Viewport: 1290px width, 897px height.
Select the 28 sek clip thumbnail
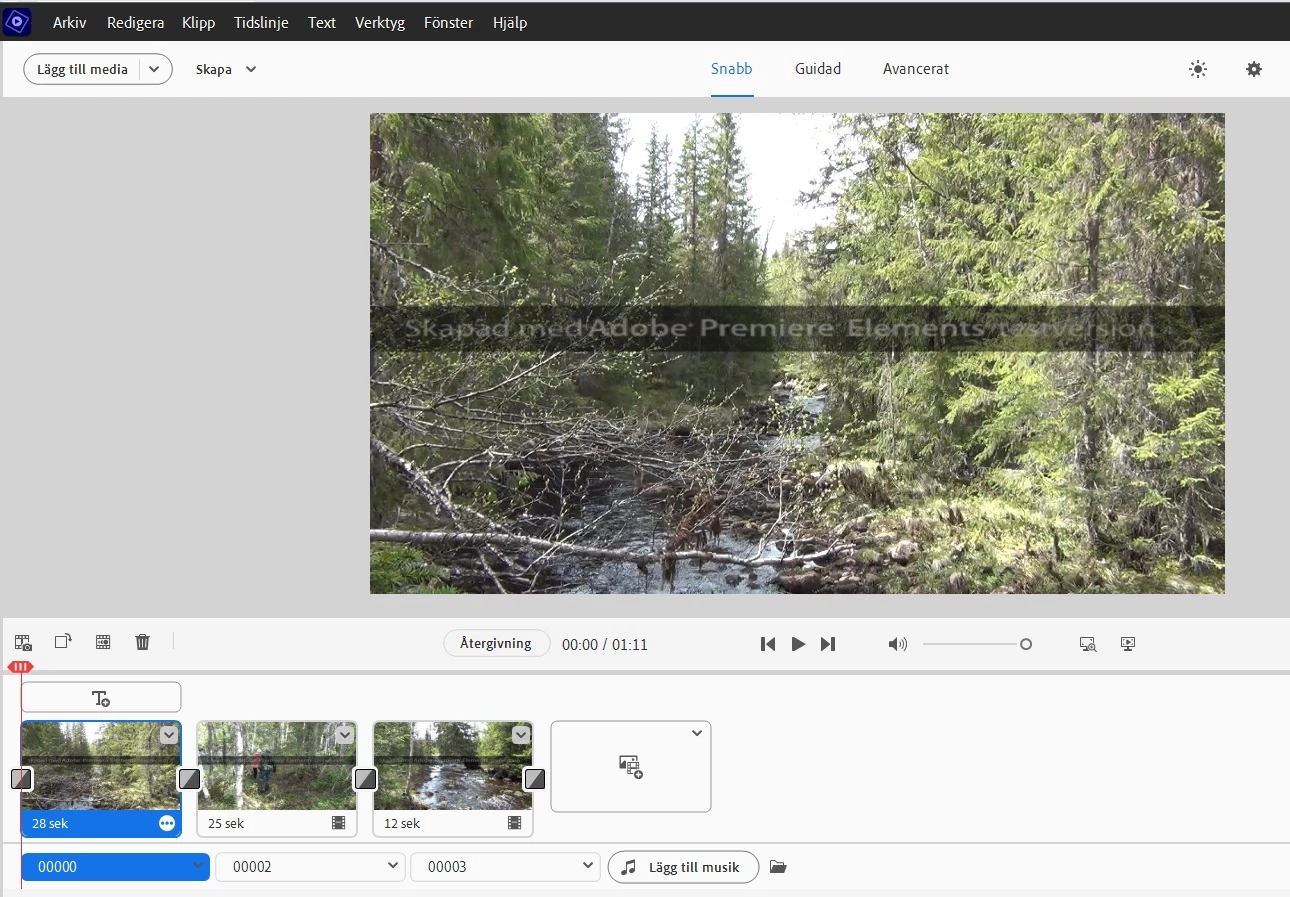coord(101,766)
